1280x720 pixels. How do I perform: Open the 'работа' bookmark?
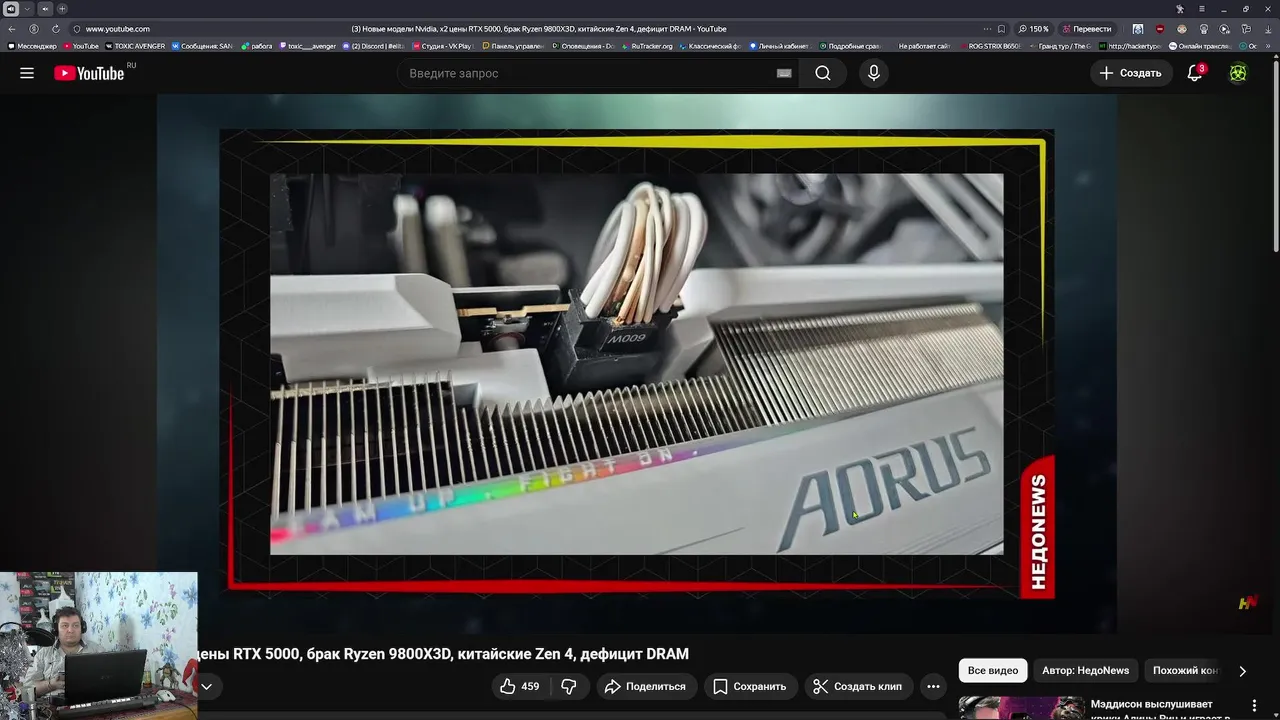click(257, 46)
